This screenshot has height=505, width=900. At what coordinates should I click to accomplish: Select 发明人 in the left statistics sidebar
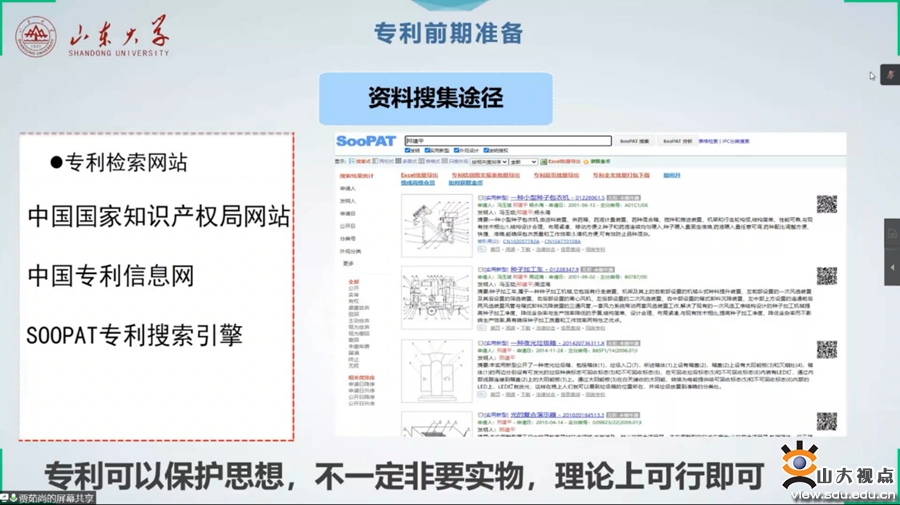pyautogui.click(x=348, y=201)
